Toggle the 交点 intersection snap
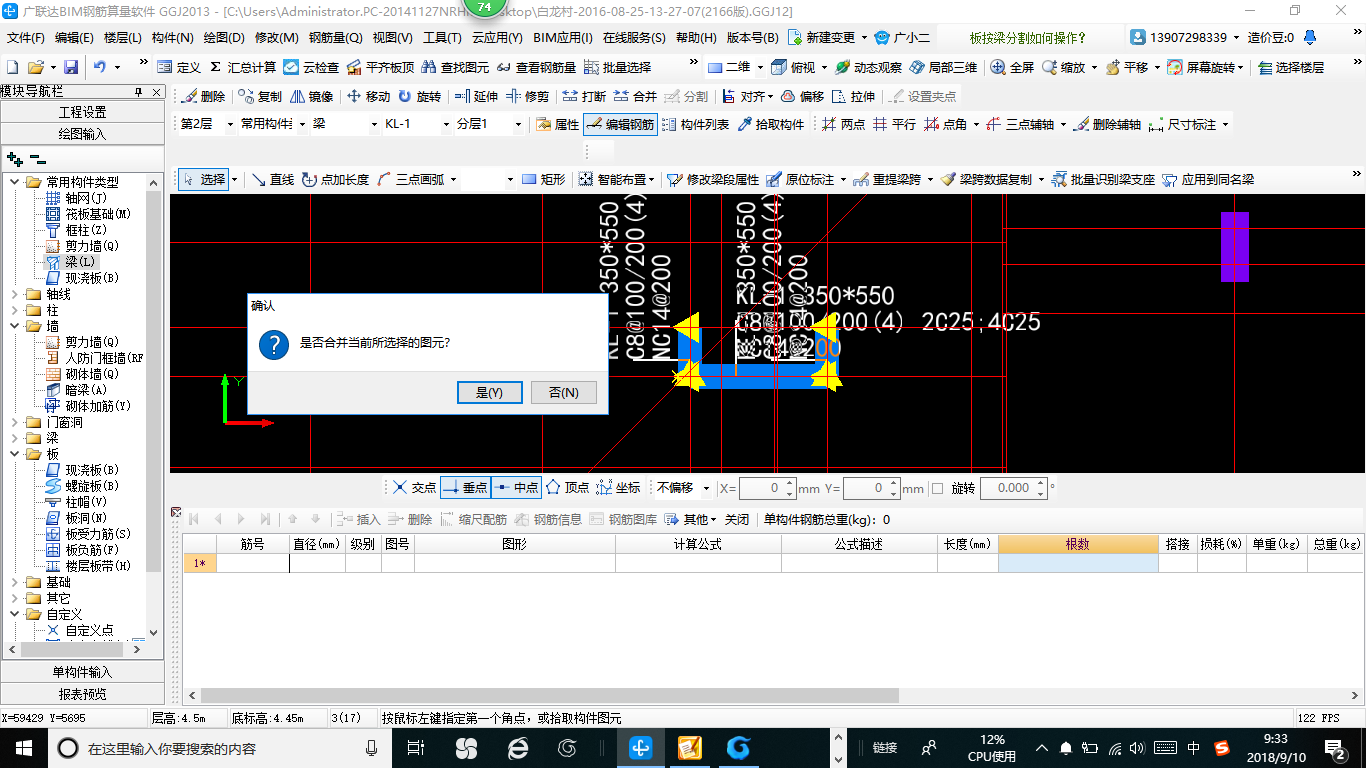 pyautogui.click(x=414, y=488)
